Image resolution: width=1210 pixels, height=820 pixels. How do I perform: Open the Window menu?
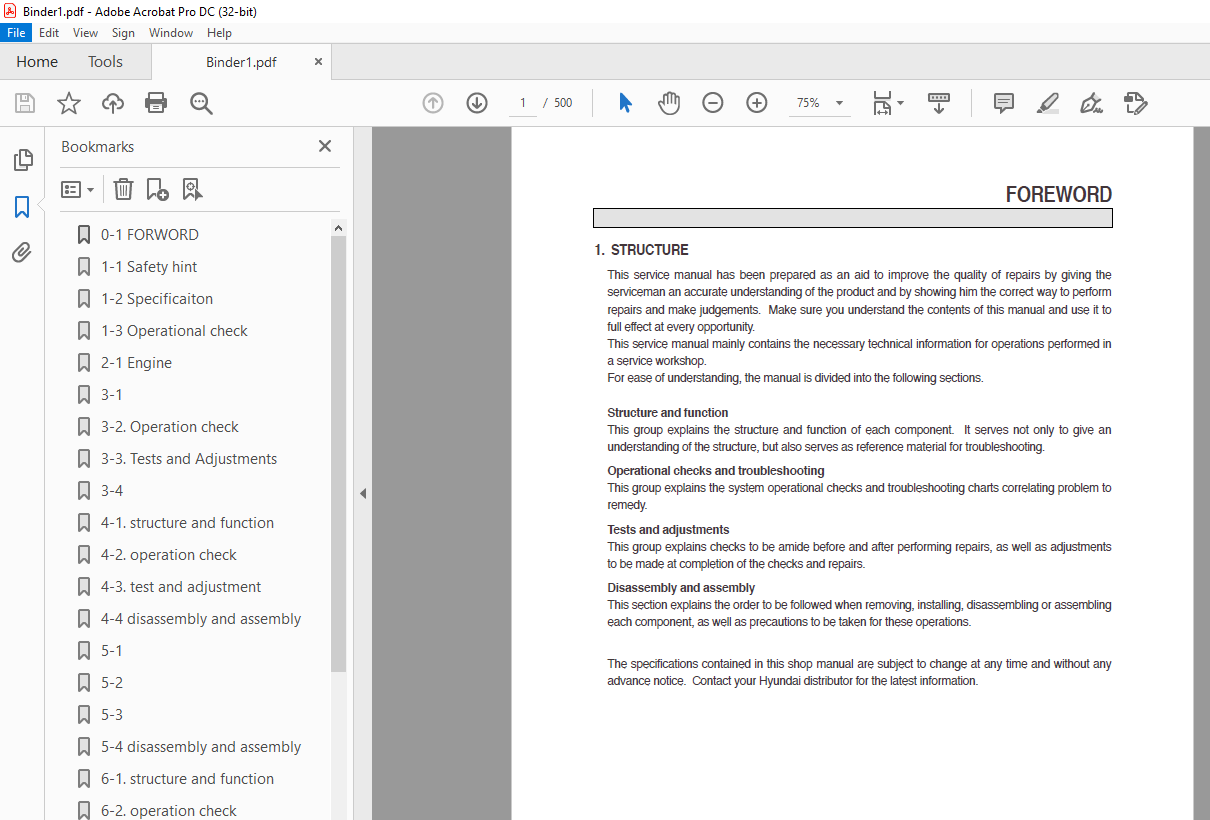(171, 33)
